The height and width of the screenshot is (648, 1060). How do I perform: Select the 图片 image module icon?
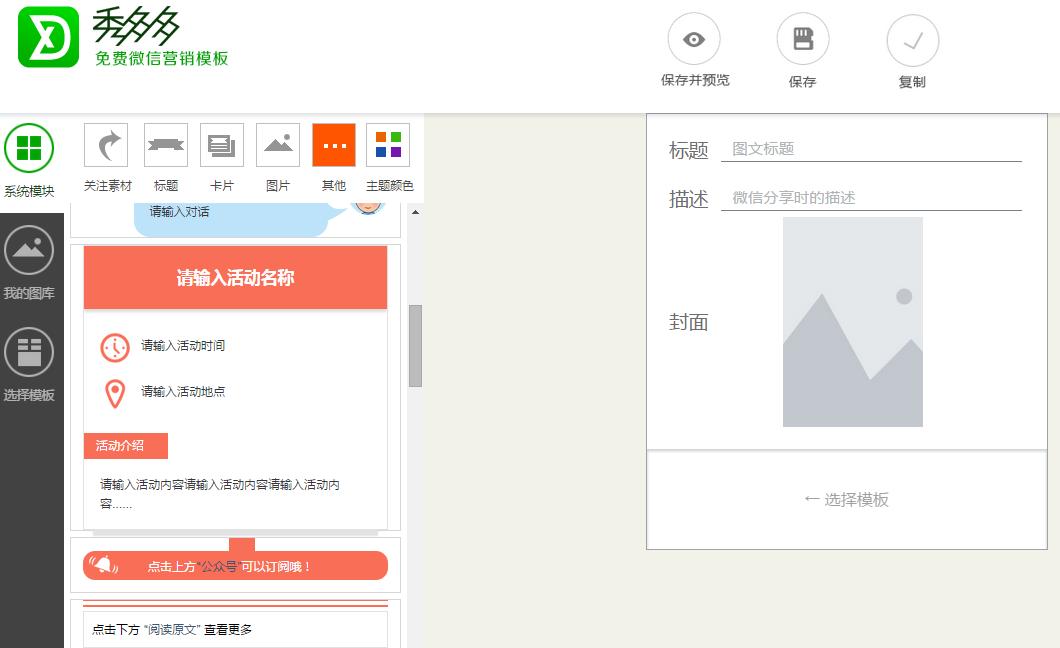tap(277, 143)
